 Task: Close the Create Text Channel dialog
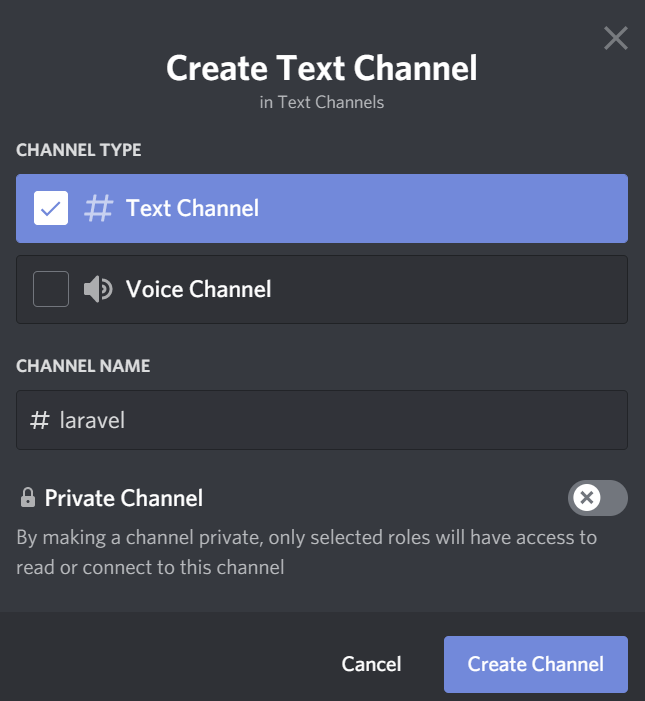[616, 39]
